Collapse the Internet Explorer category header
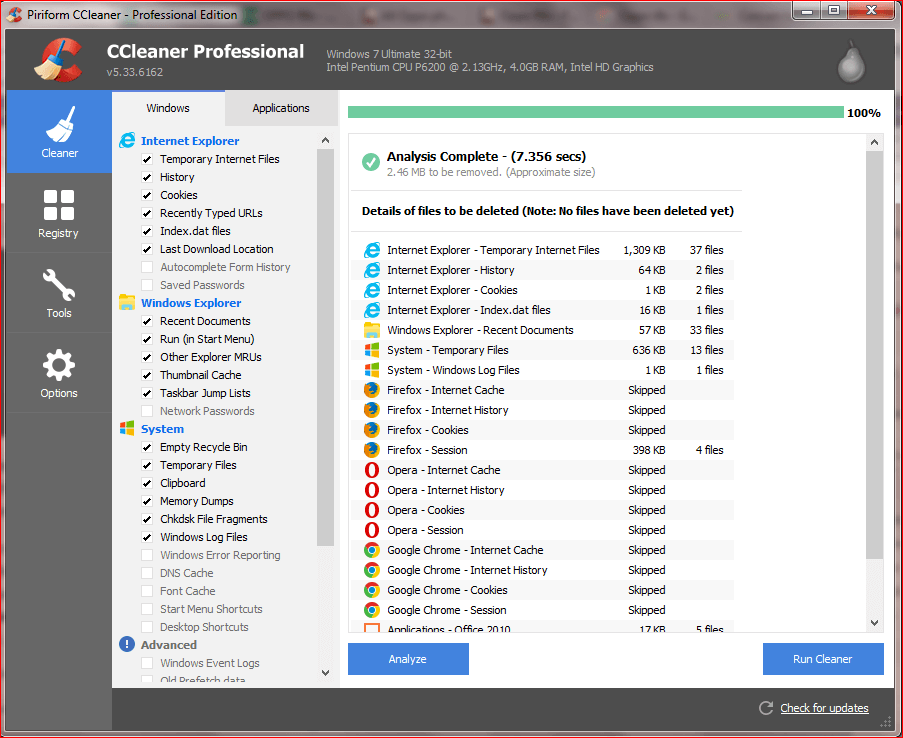 pyautogui.click(x=189, y=141)
